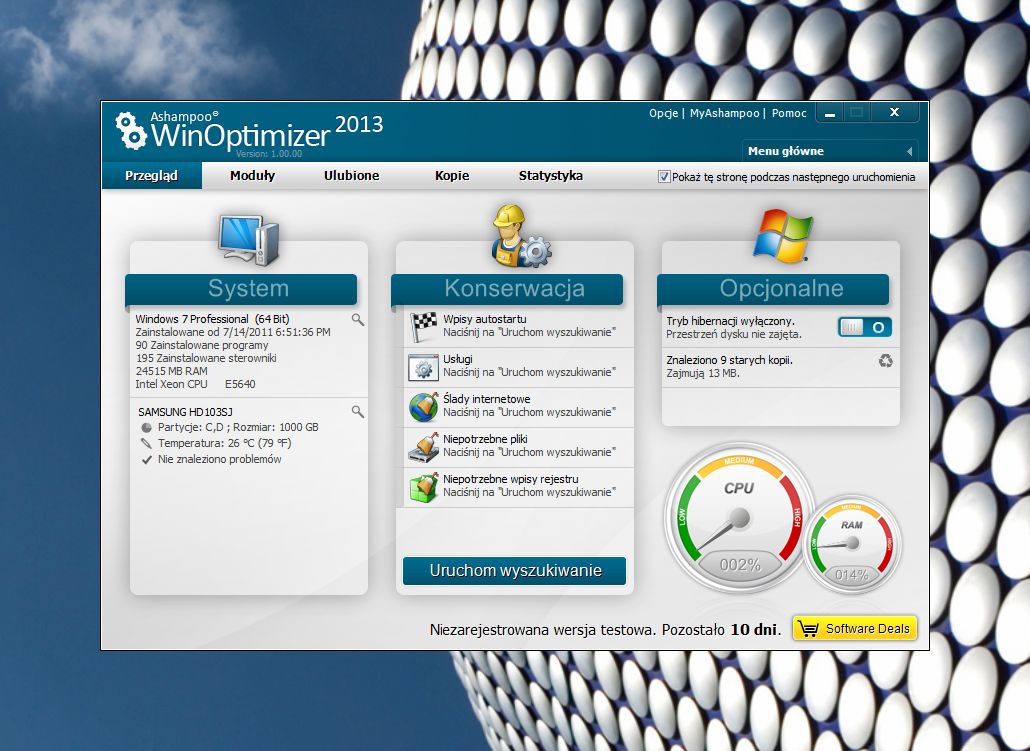1030x751 pixels.
Task: Select the Usługi row label
Action: click(x=458, y=359)
